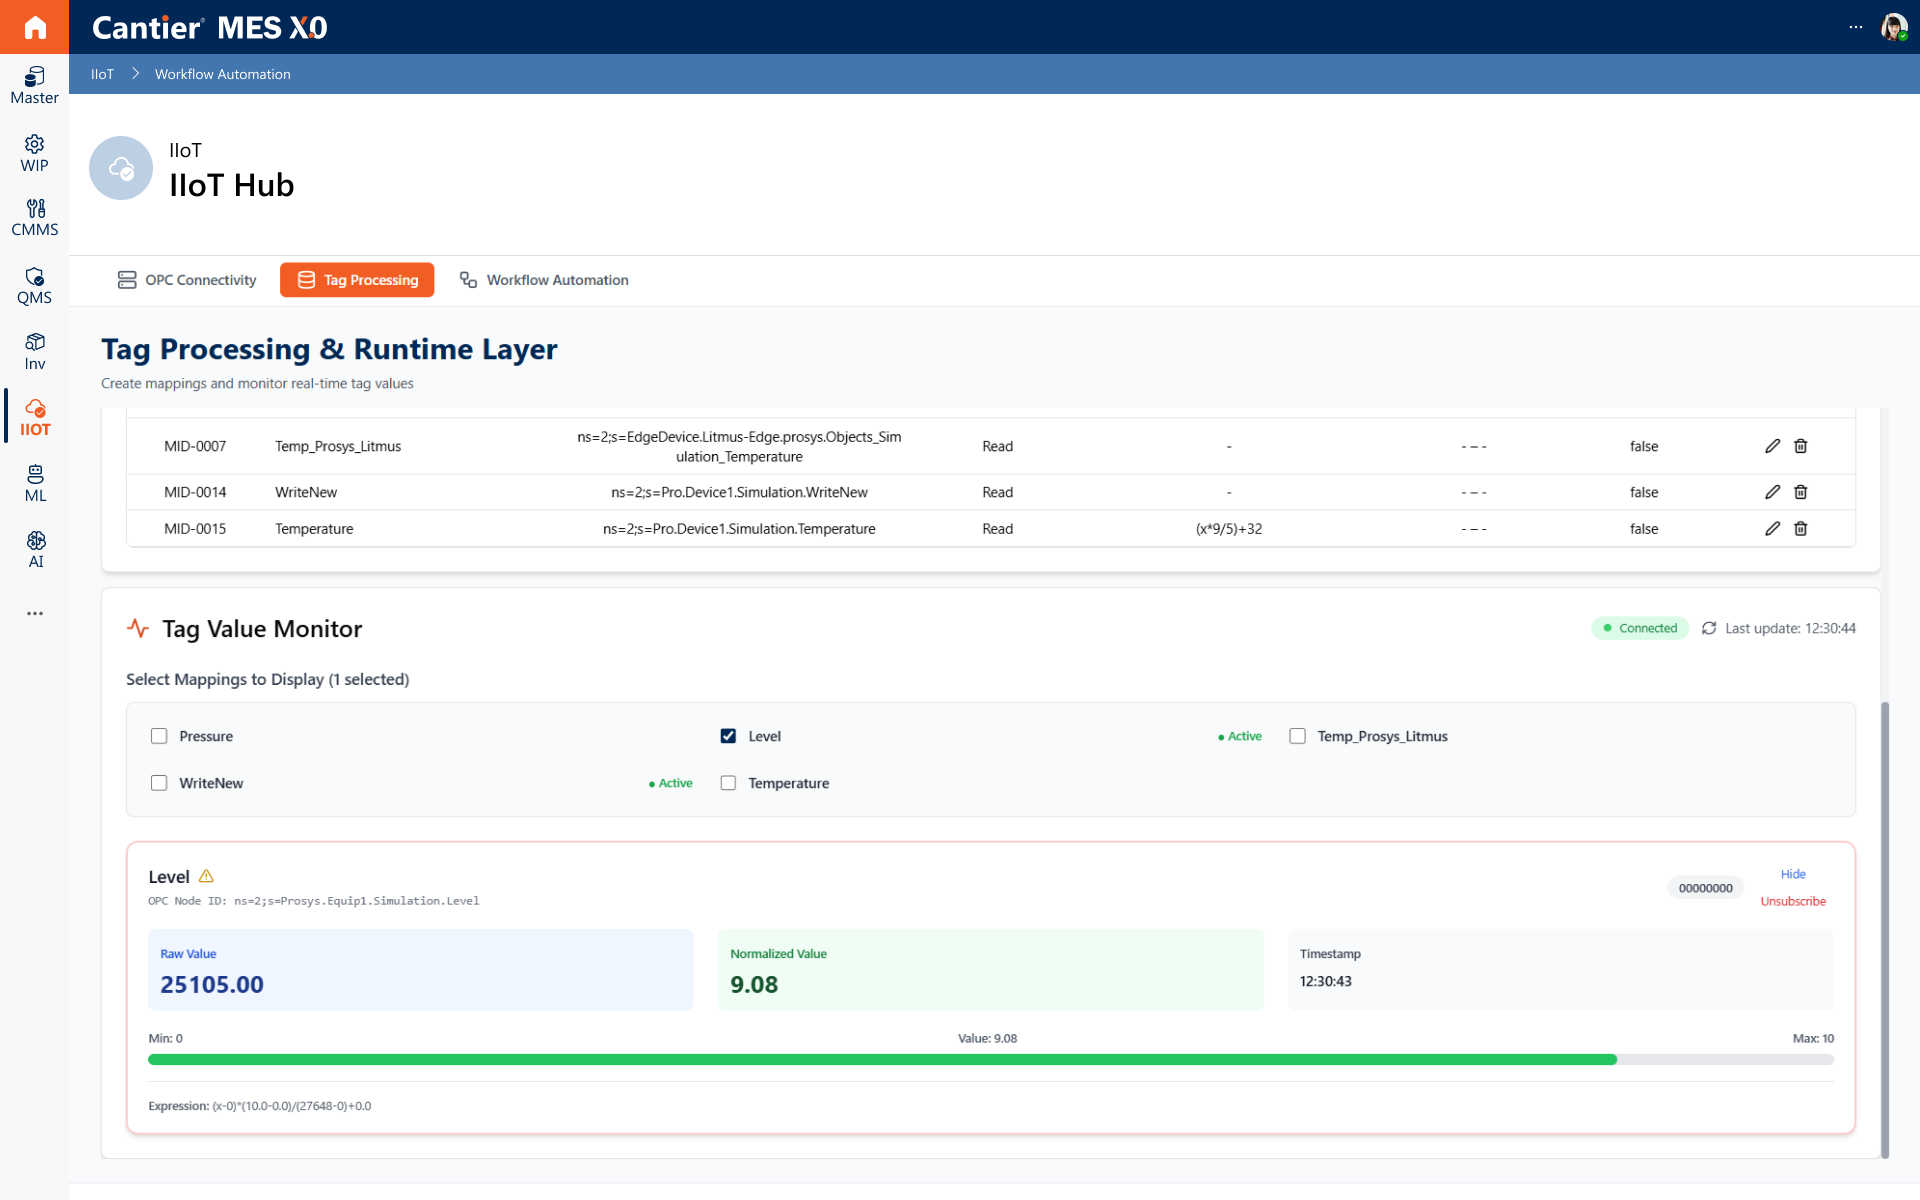1920x1200 pixels.
Task: Delete mapping MID-0014 WriteNew
Action: (x=1800, y=492)
